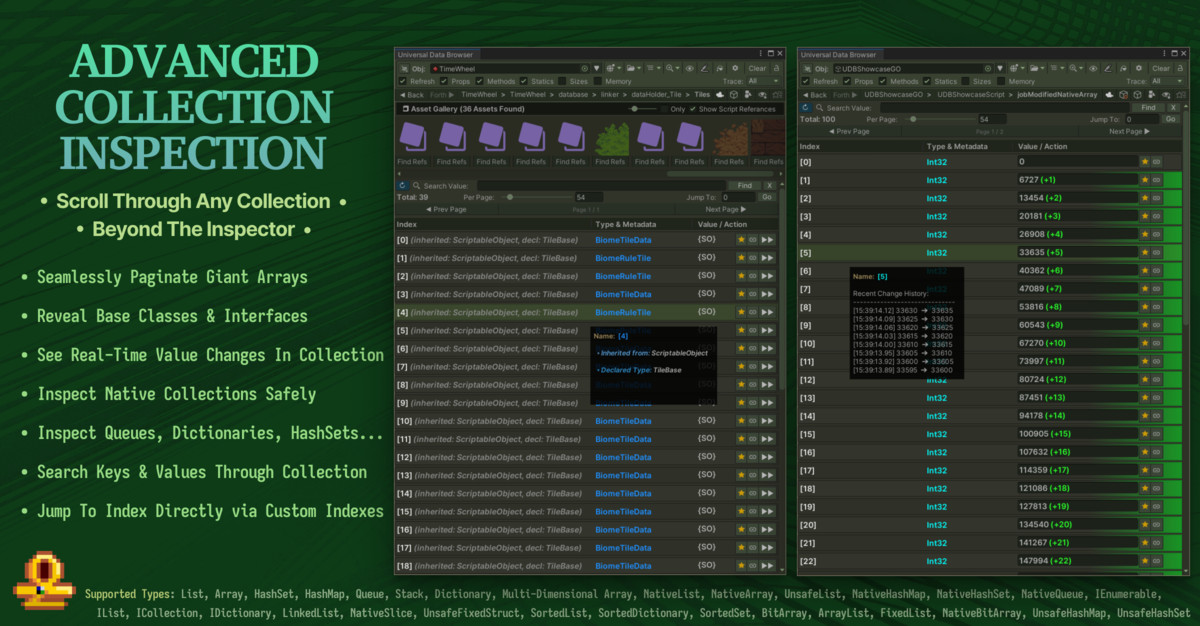1200x626 pixels.
Task: Click the cloud icon after jobModifiedNativeArray breadcrumb
Action: point(1109,94)
